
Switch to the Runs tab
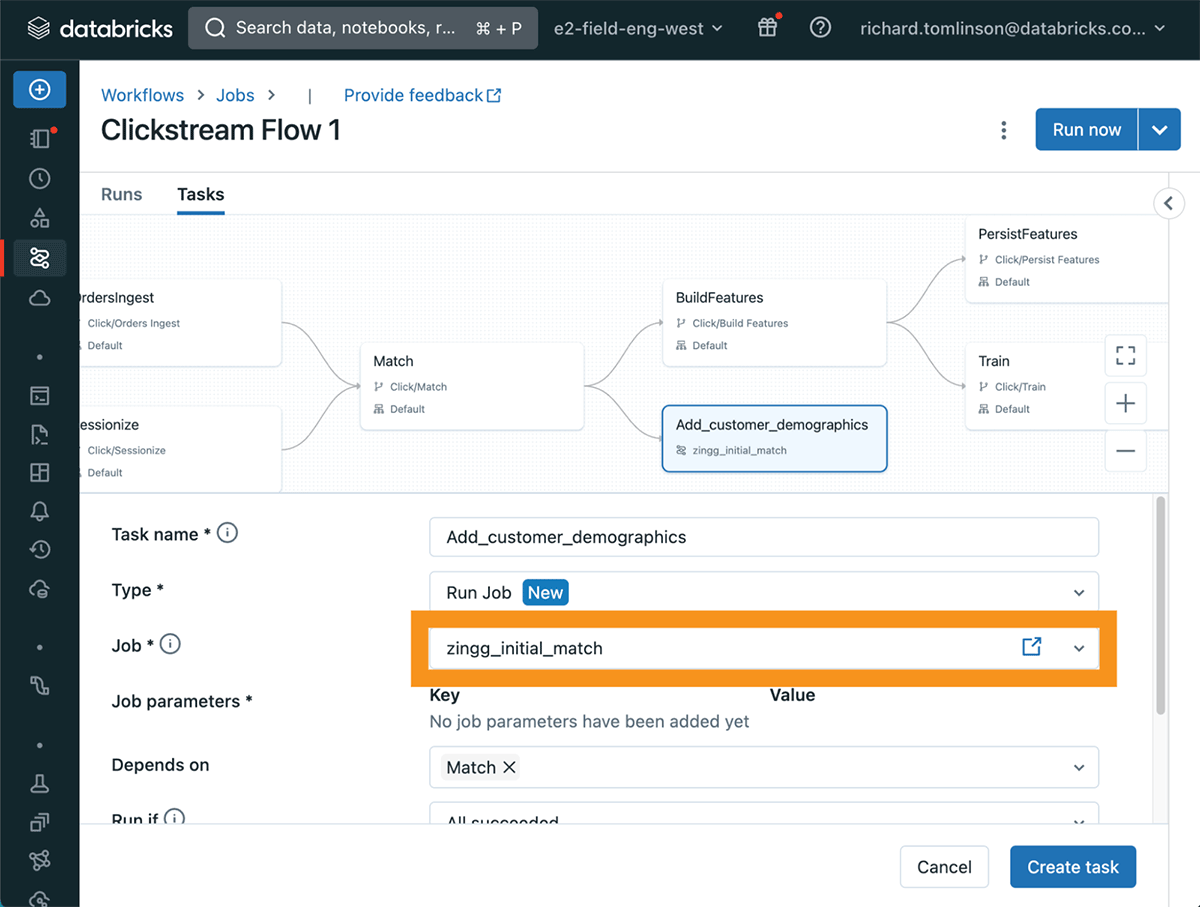(x=122, y=194)
